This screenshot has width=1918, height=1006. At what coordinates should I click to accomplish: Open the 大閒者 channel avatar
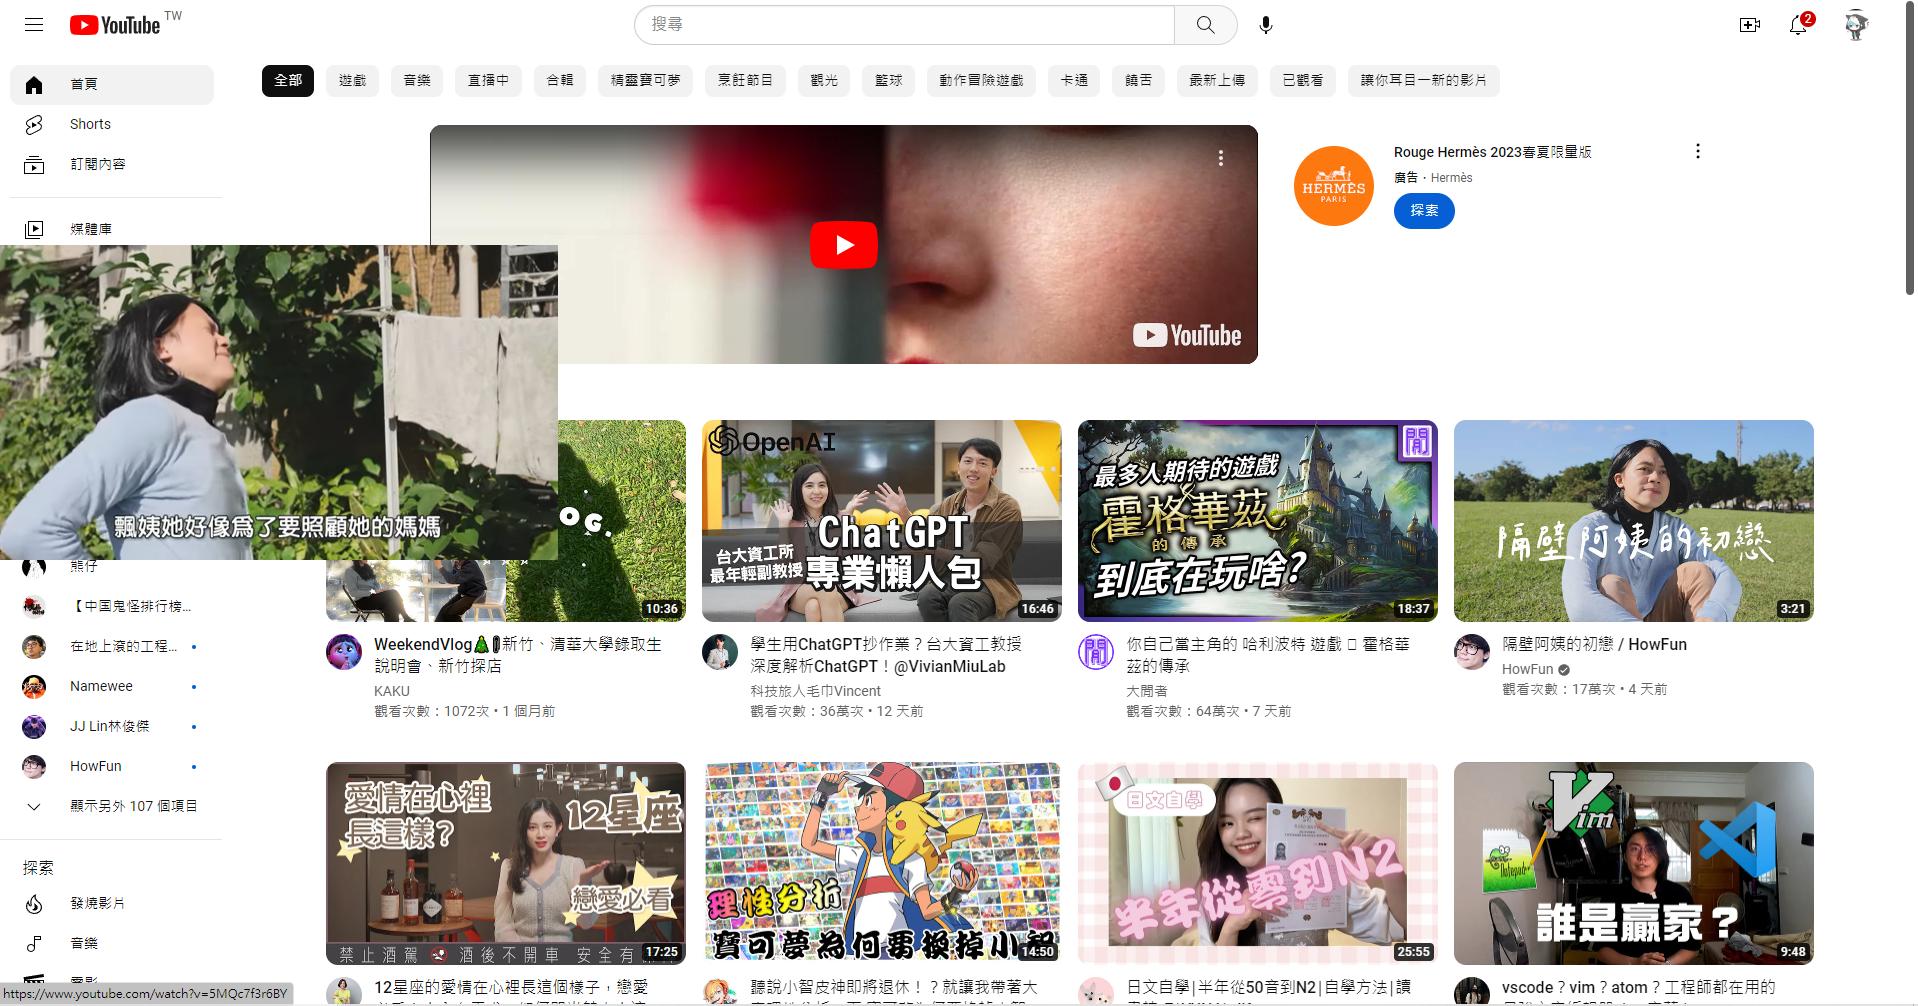1096,652
